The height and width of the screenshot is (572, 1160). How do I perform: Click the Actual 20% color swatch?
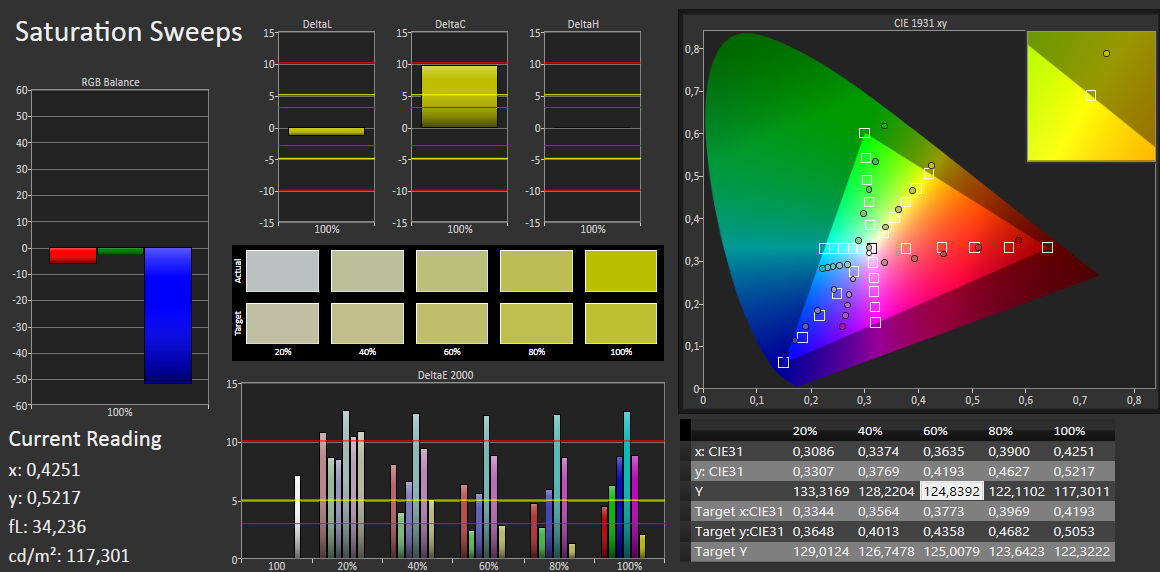(283, 271)
